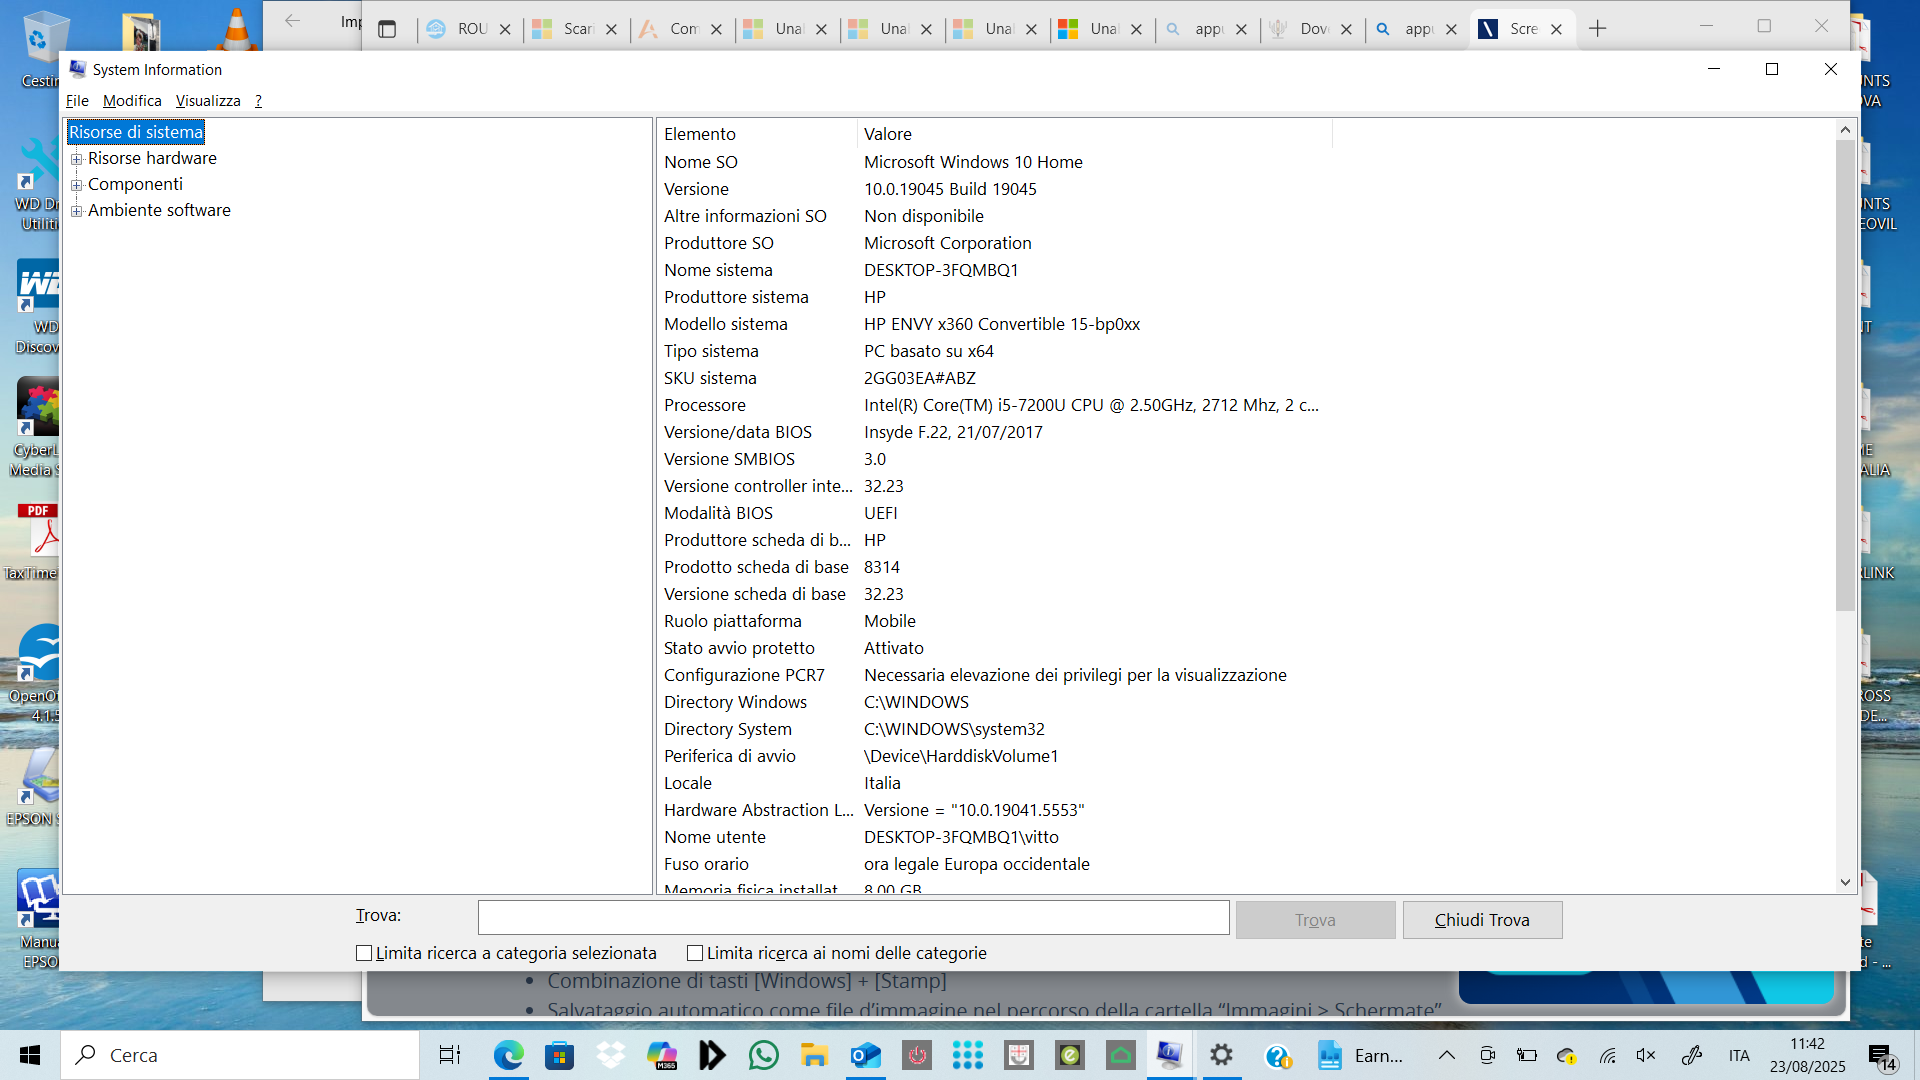
Task: Select Risorse di sistema tree root
Action: click(x=135, y=132)
